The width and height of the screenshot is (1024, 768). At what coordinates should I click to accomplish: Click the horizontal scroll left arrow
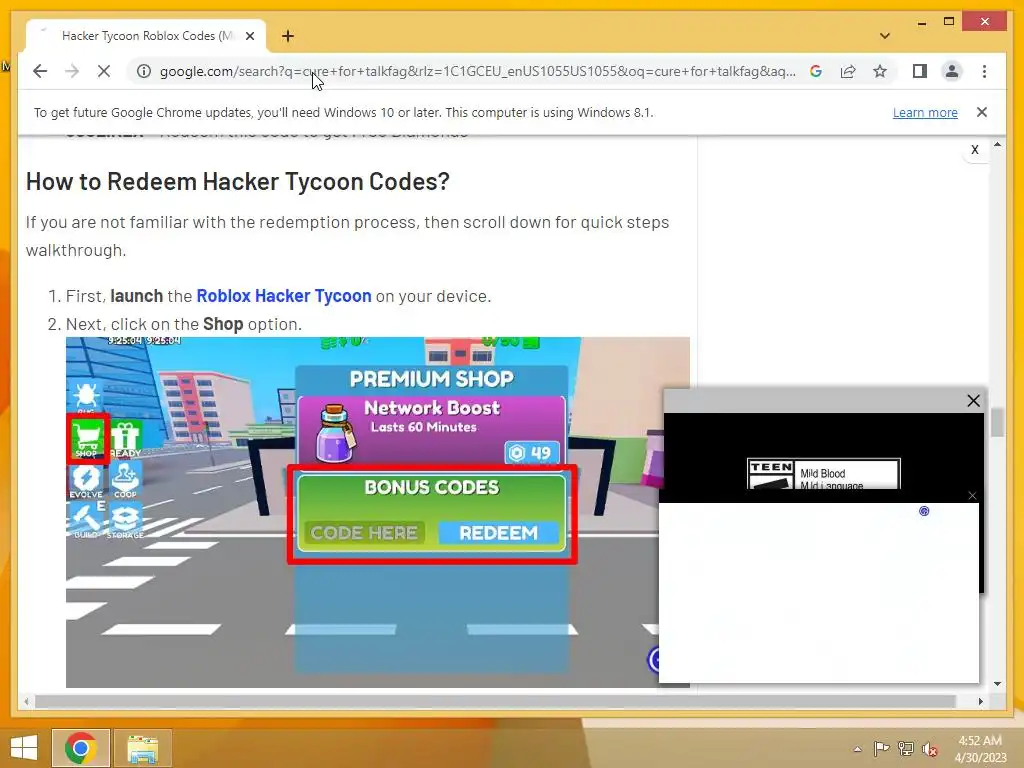[26, 701]
